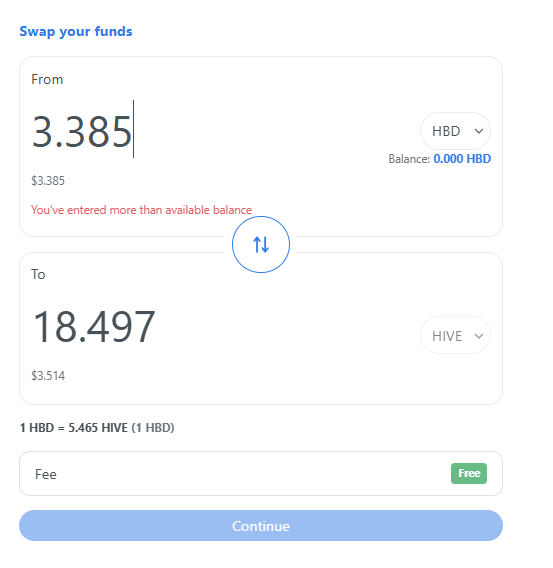Select the Fee row
The height and width of the screenshot is (568, 553).
pos(261,473)
